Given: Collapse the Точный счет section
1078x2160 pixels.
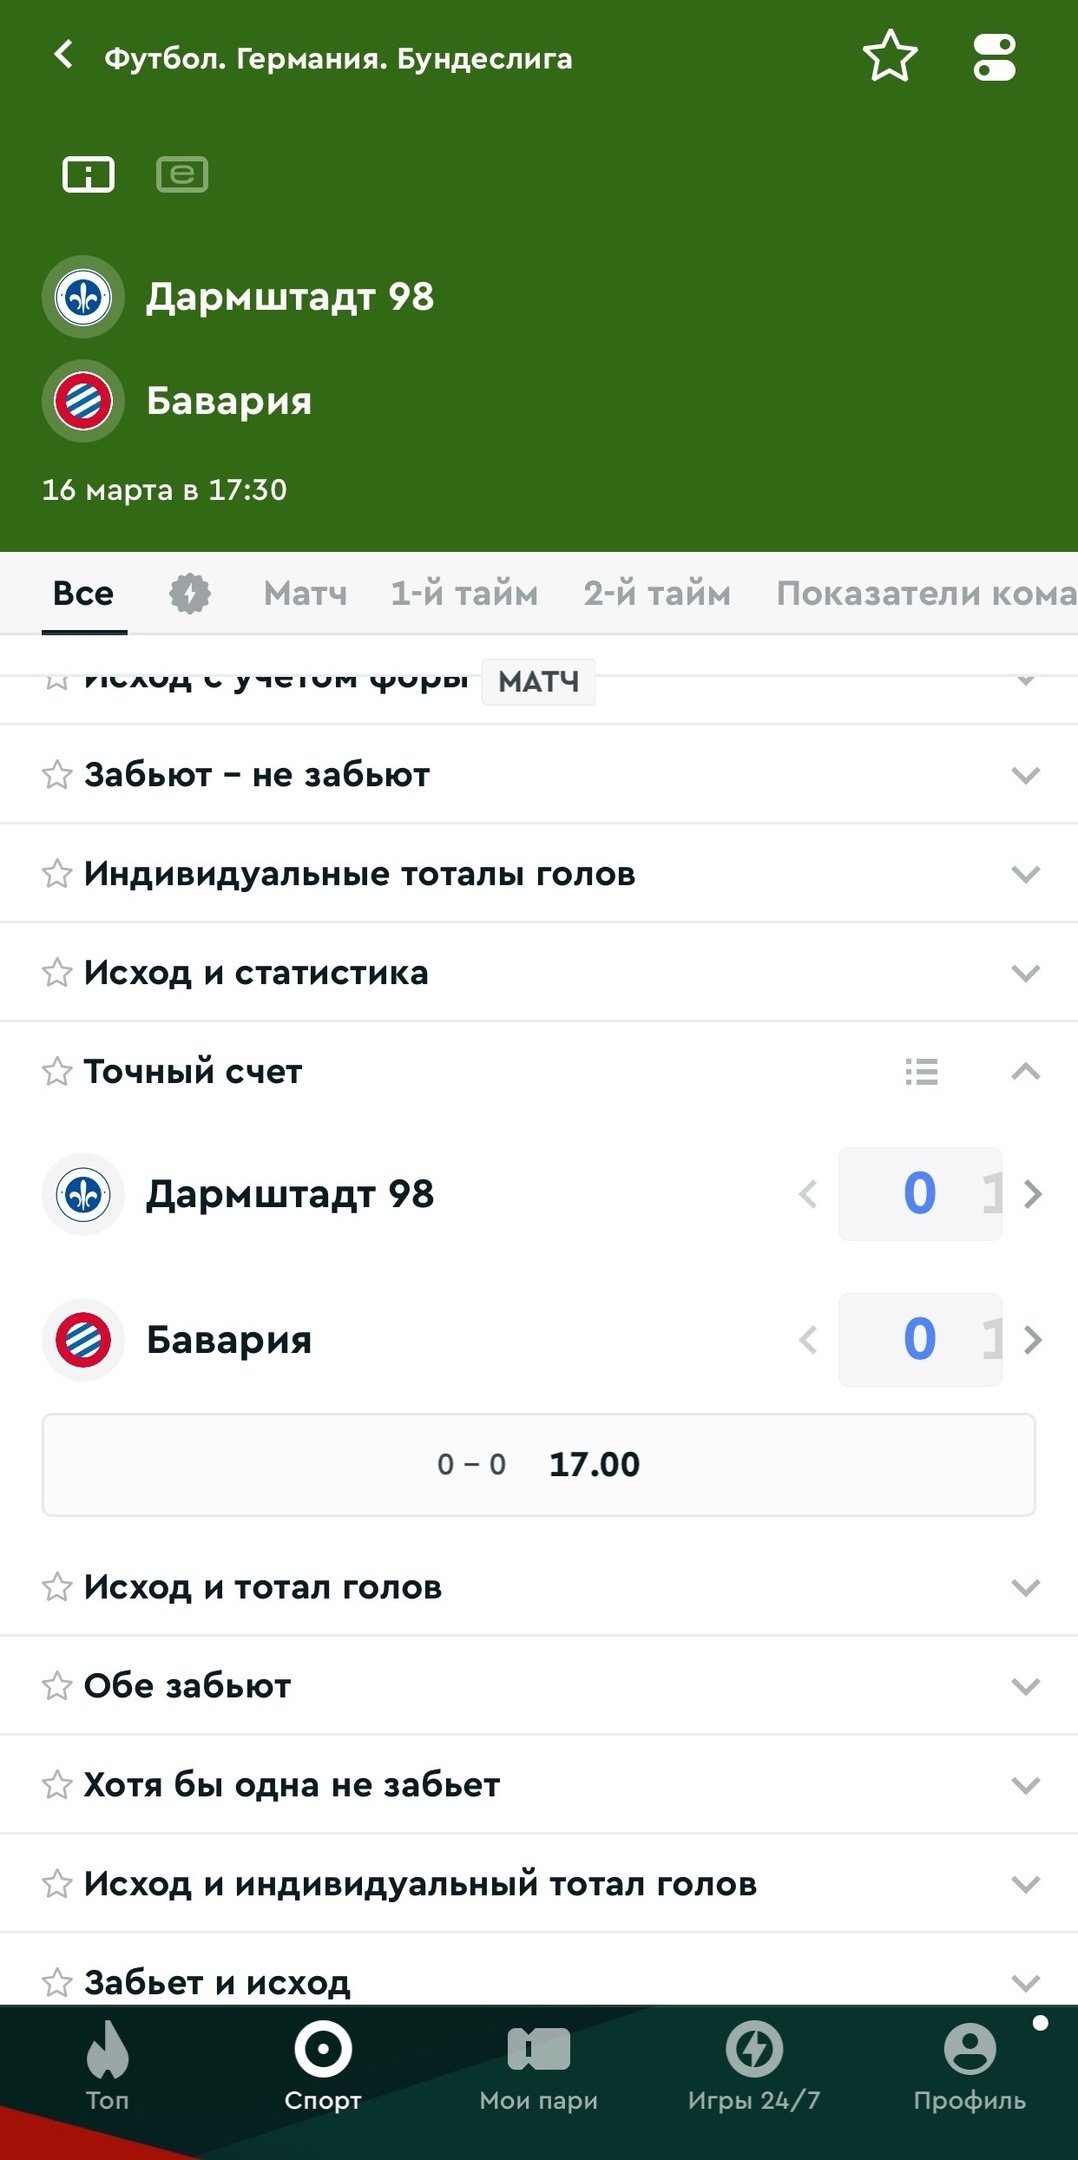Looking at the screenshot, I should [x=1025, y=1072].
